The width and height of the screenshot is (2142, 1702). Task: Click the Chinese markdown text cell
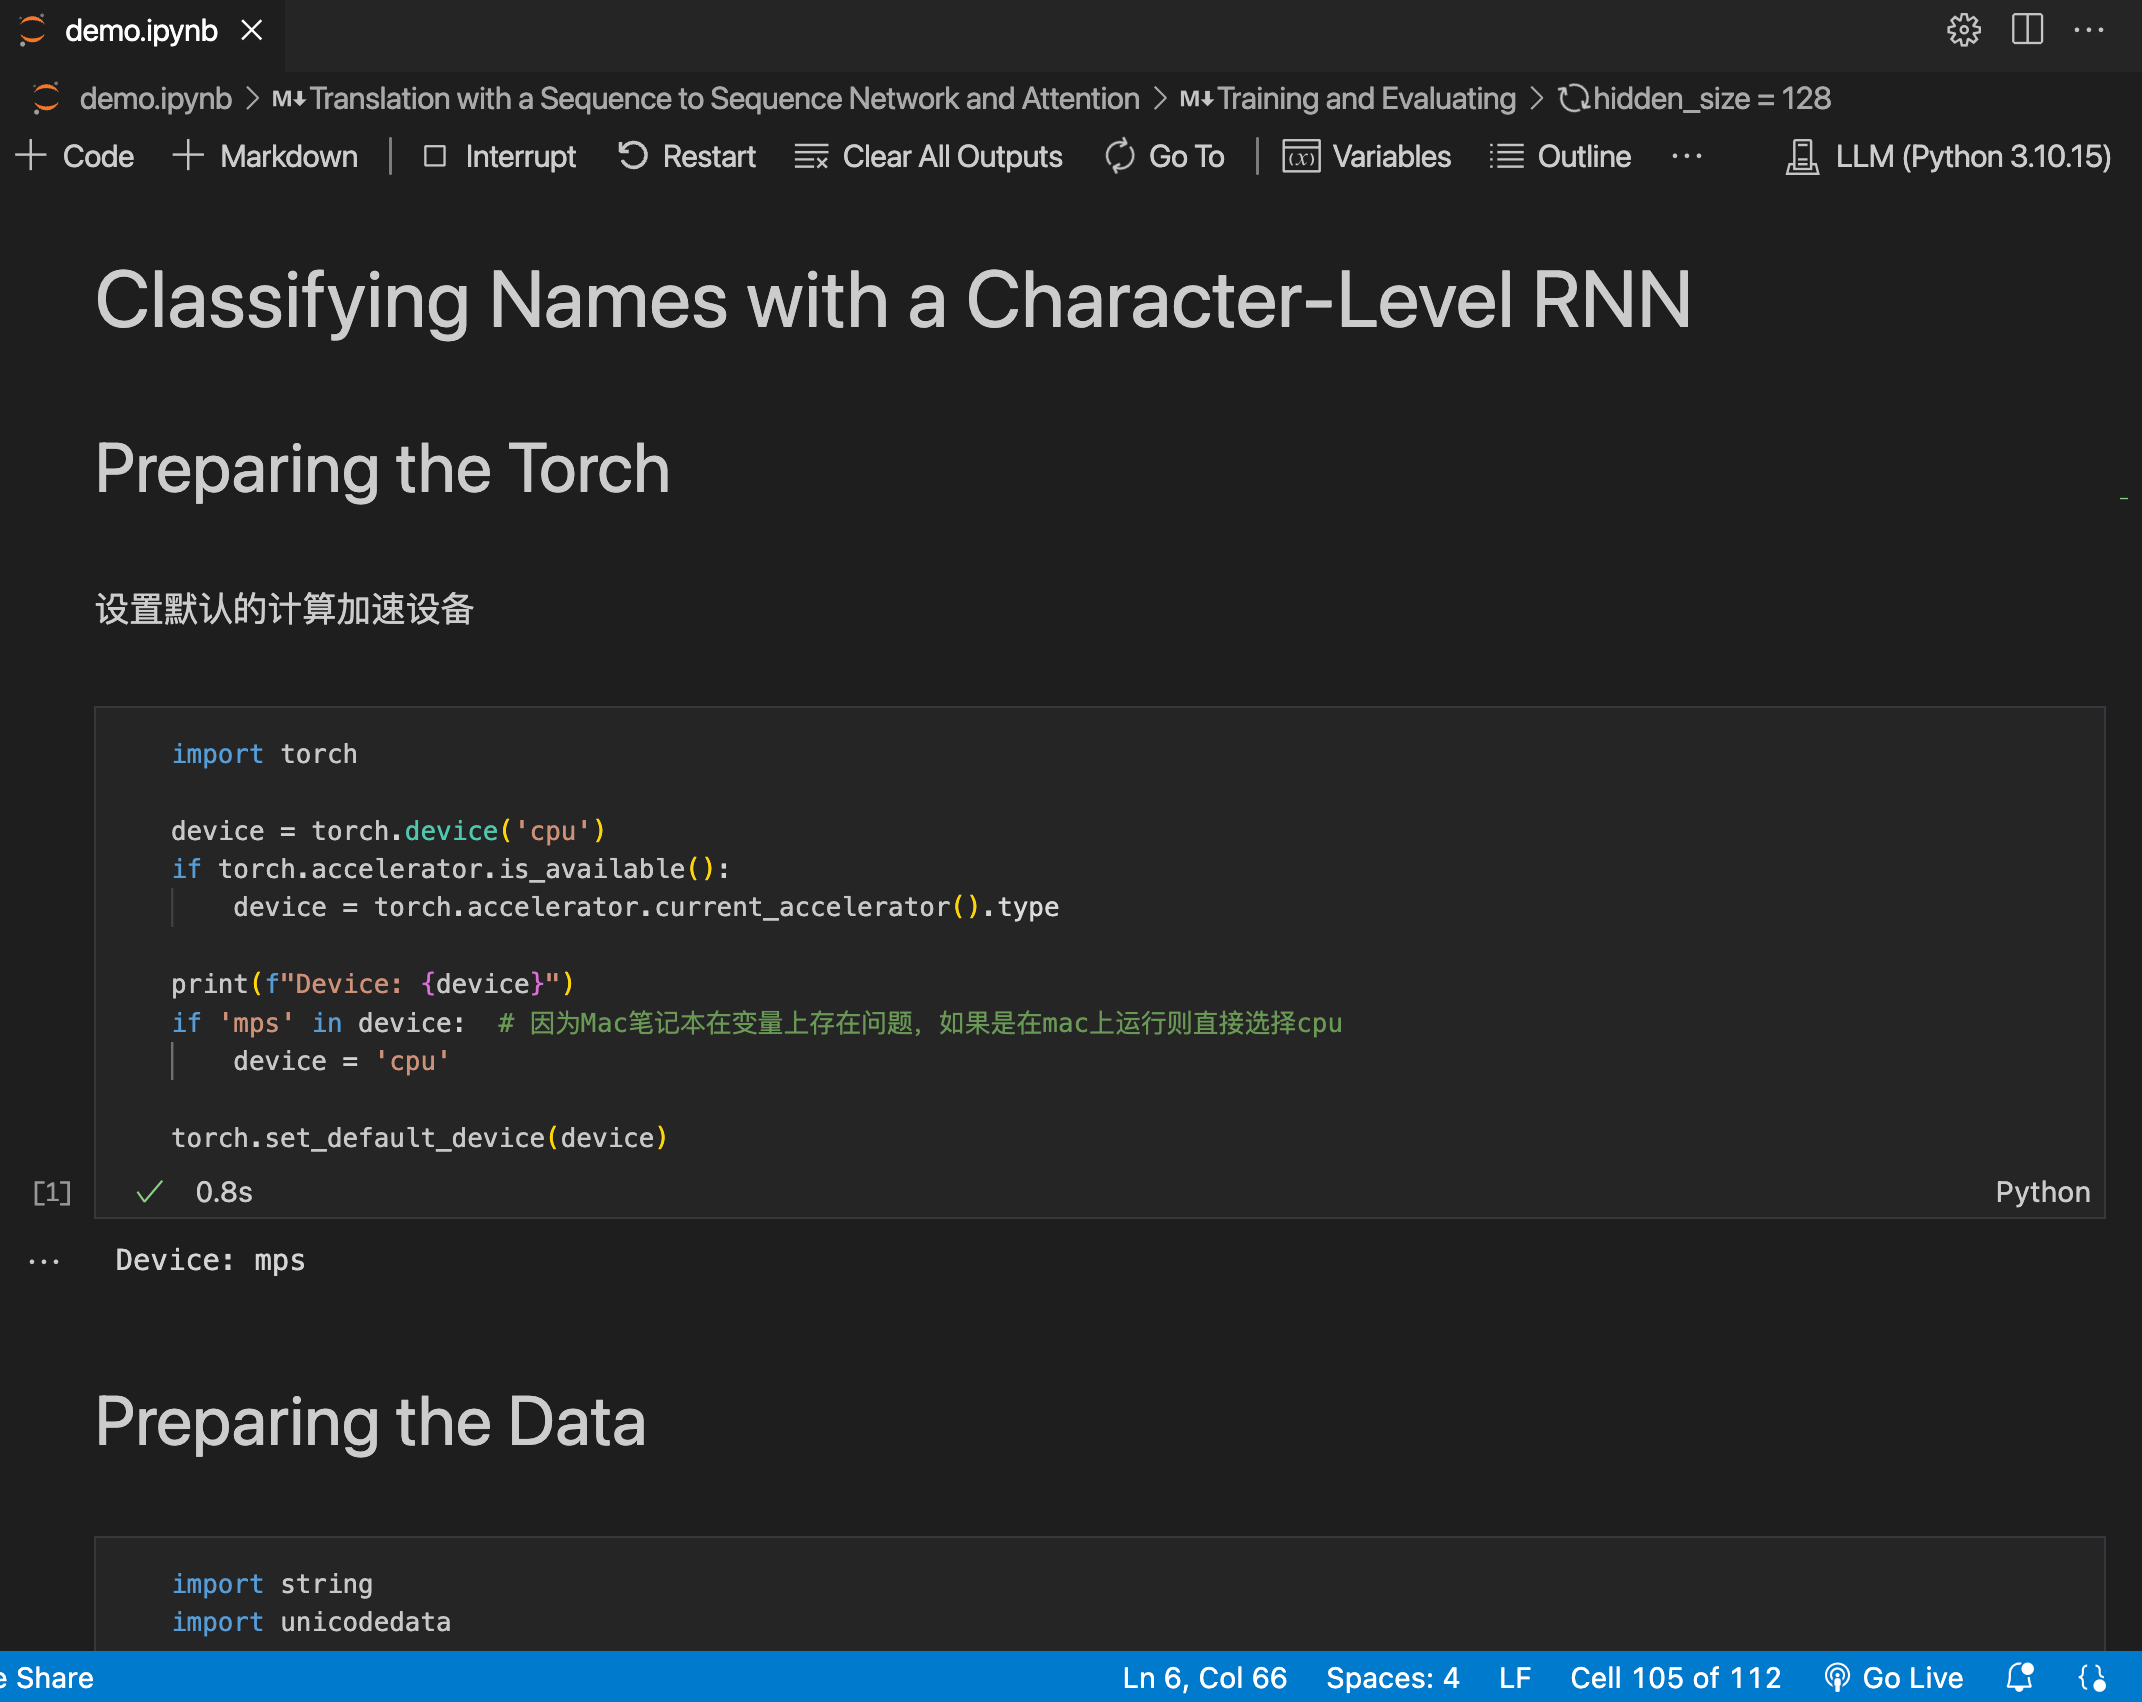[284, 609]
